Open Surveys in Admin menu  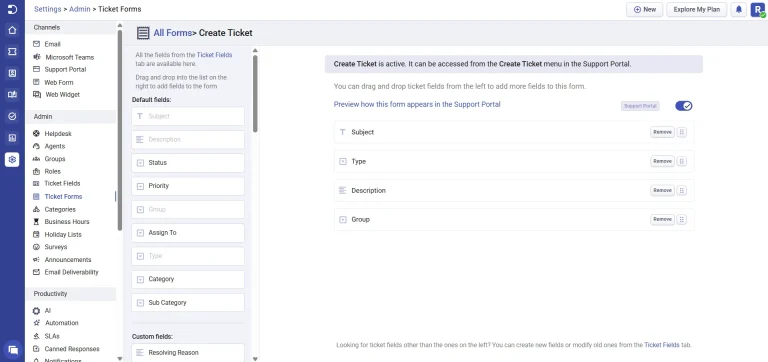tap(56, 247)
